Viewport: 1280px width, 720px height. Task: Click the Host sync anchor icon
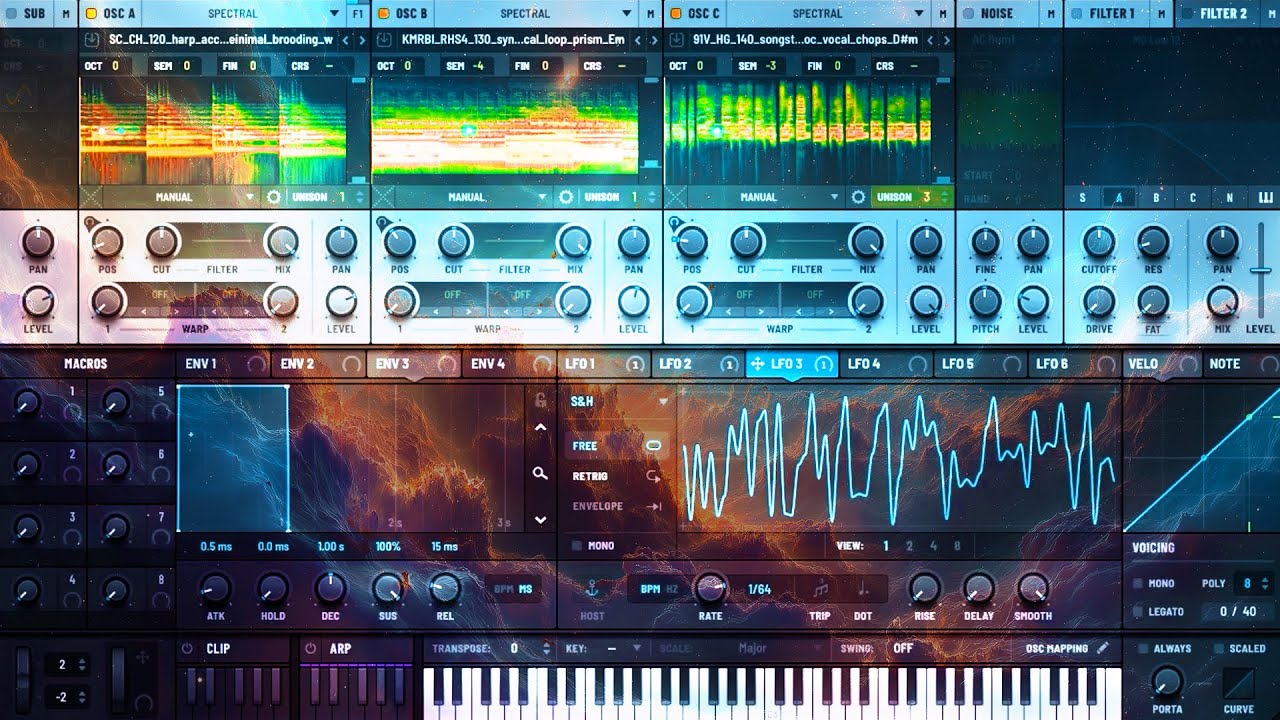coord(593,587)
